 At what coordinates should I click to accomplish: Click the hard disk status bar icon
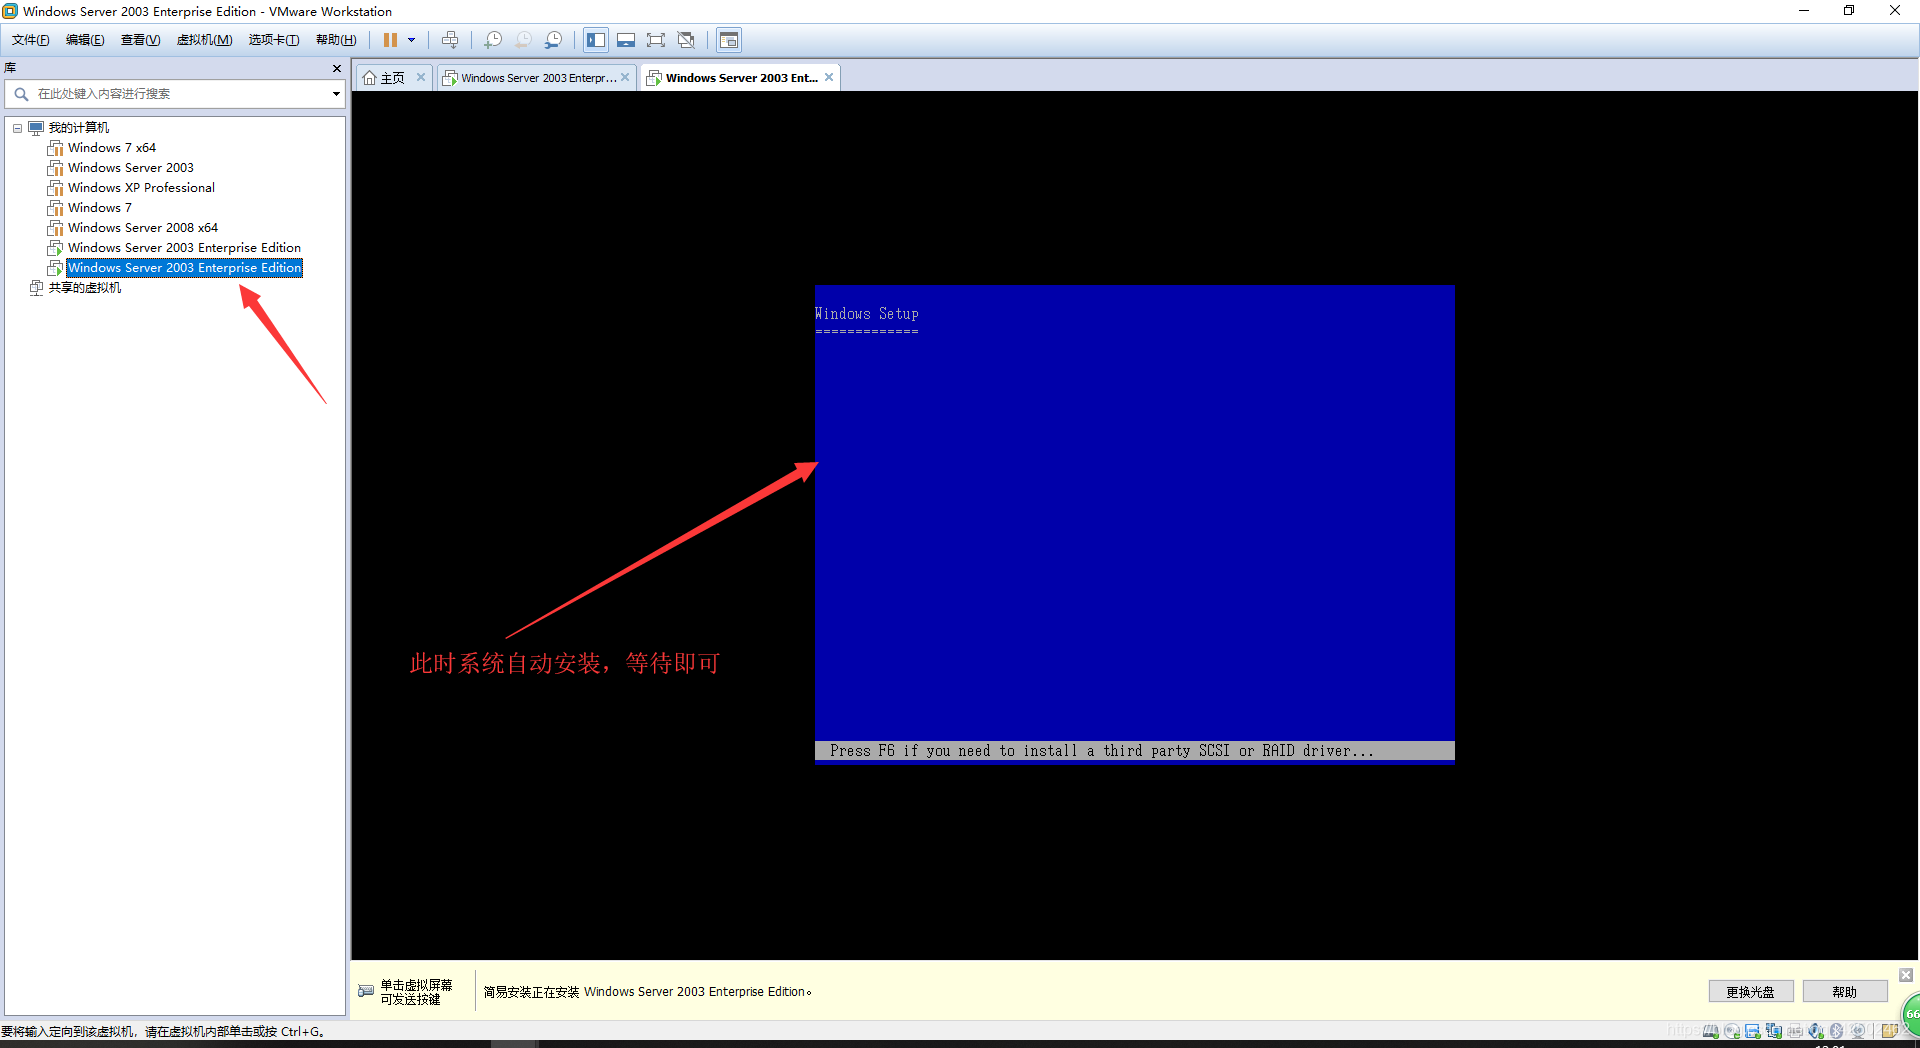click(1711, 1031)
